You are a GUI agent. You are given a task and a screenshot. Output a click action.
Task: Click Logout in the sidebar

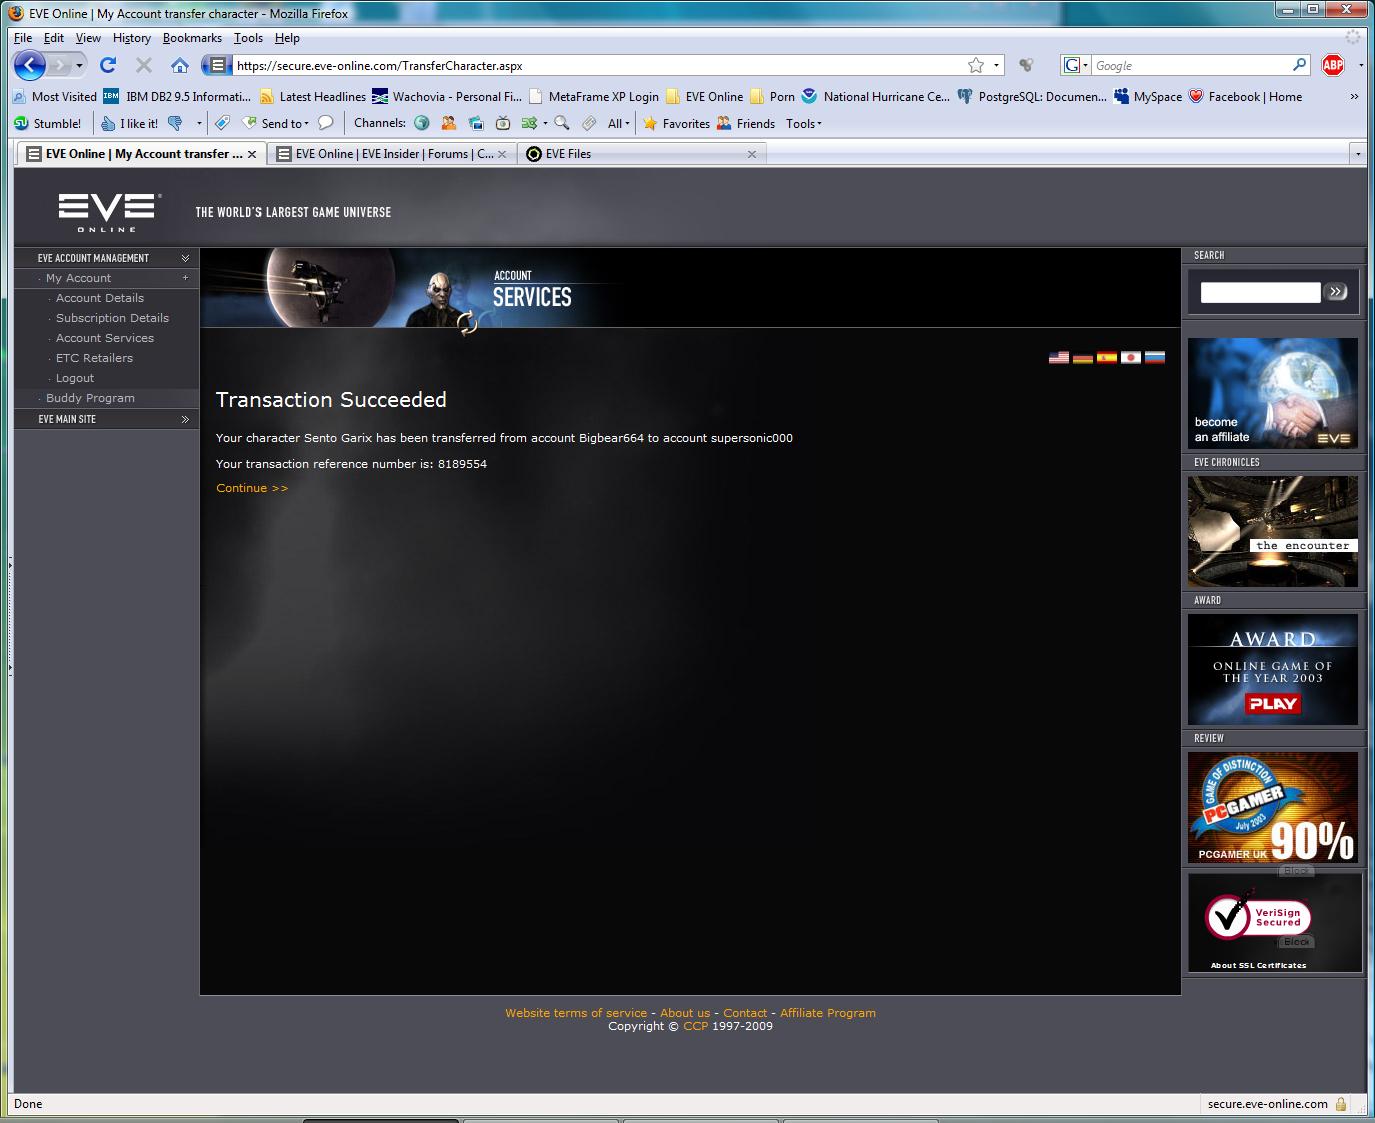tap(75, 378)
